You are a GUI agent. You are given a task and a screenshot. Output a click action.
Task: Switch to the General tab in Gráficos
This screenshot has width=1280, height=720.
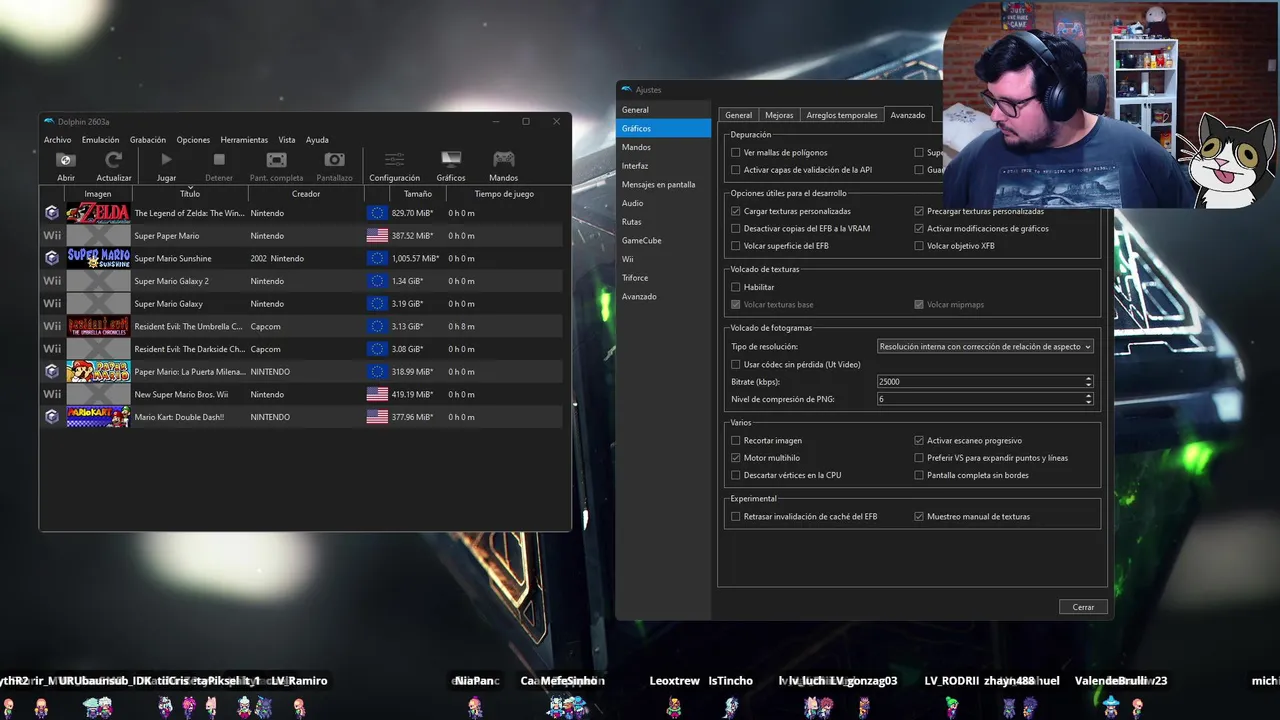[x=738, y=115]
